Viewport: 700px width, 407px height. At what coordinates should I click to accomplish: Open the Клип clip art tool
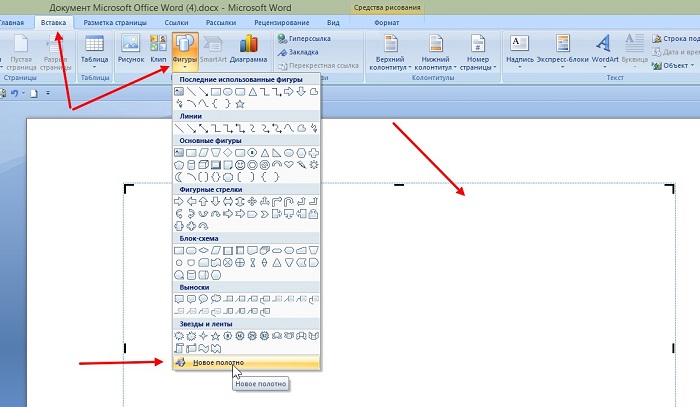point(158,49)
